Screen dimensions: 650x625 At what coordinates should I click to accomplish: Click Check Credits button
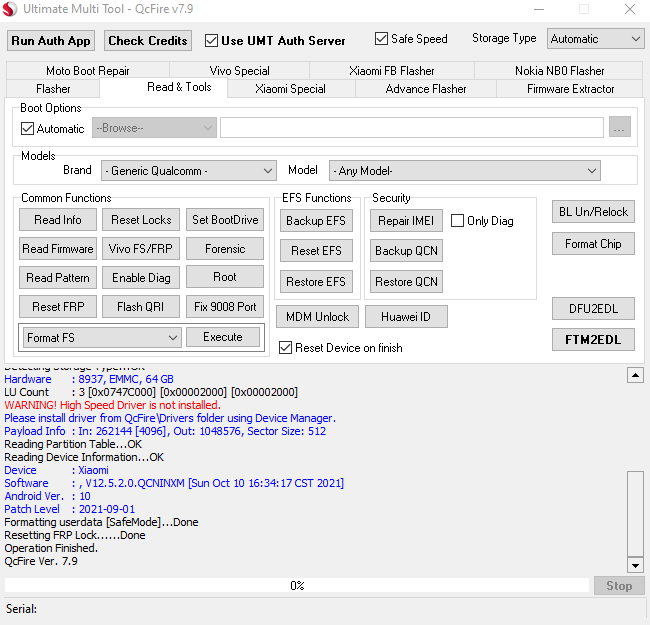pos(148,41)
